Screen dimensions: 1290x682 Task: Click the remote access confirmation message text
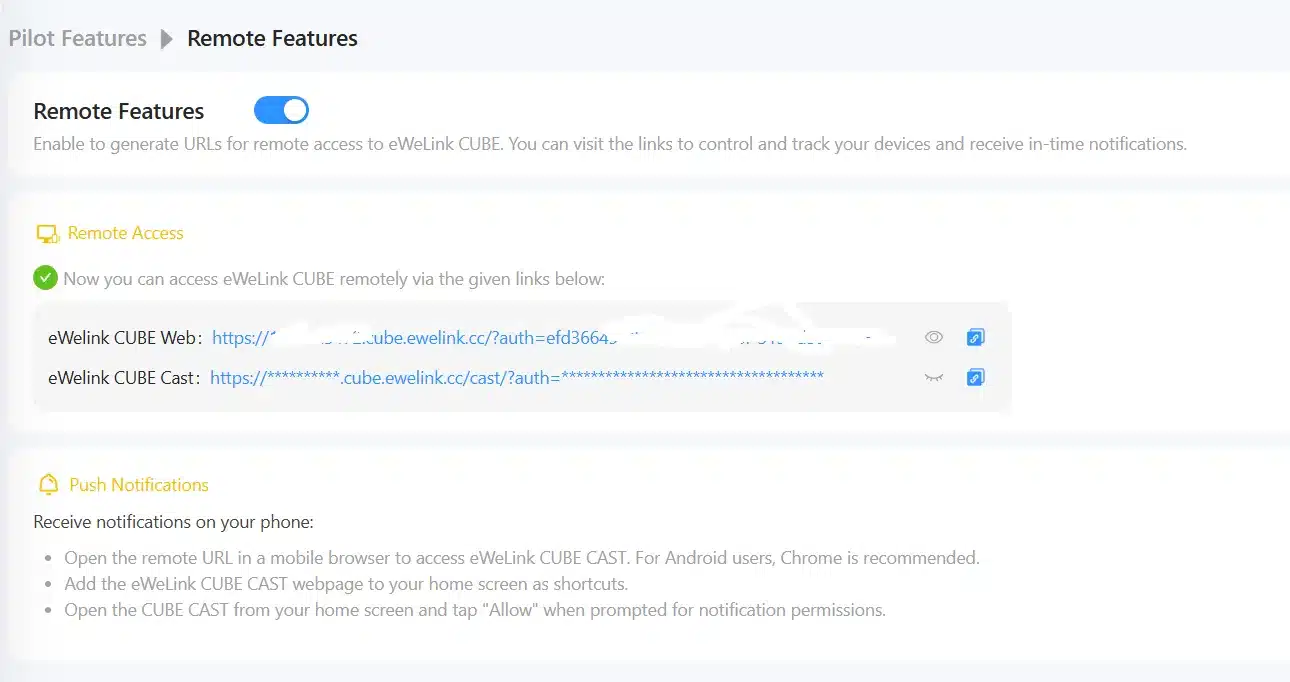(x=334, y=279)
